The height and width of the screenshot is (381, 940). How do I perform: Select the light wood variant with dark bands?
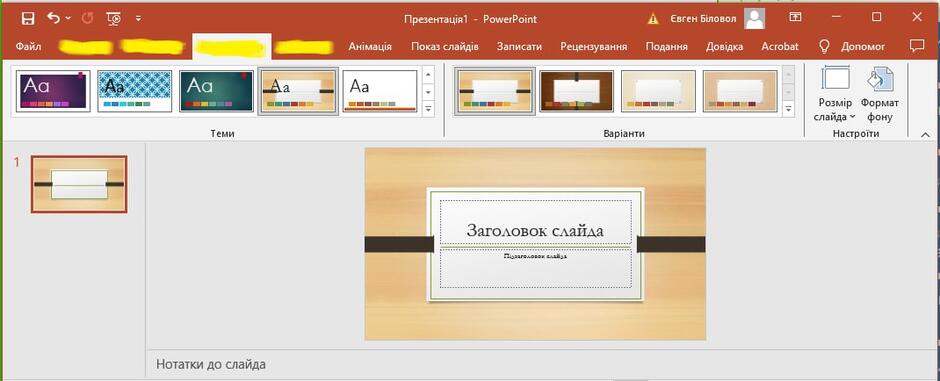coord(495,91)
